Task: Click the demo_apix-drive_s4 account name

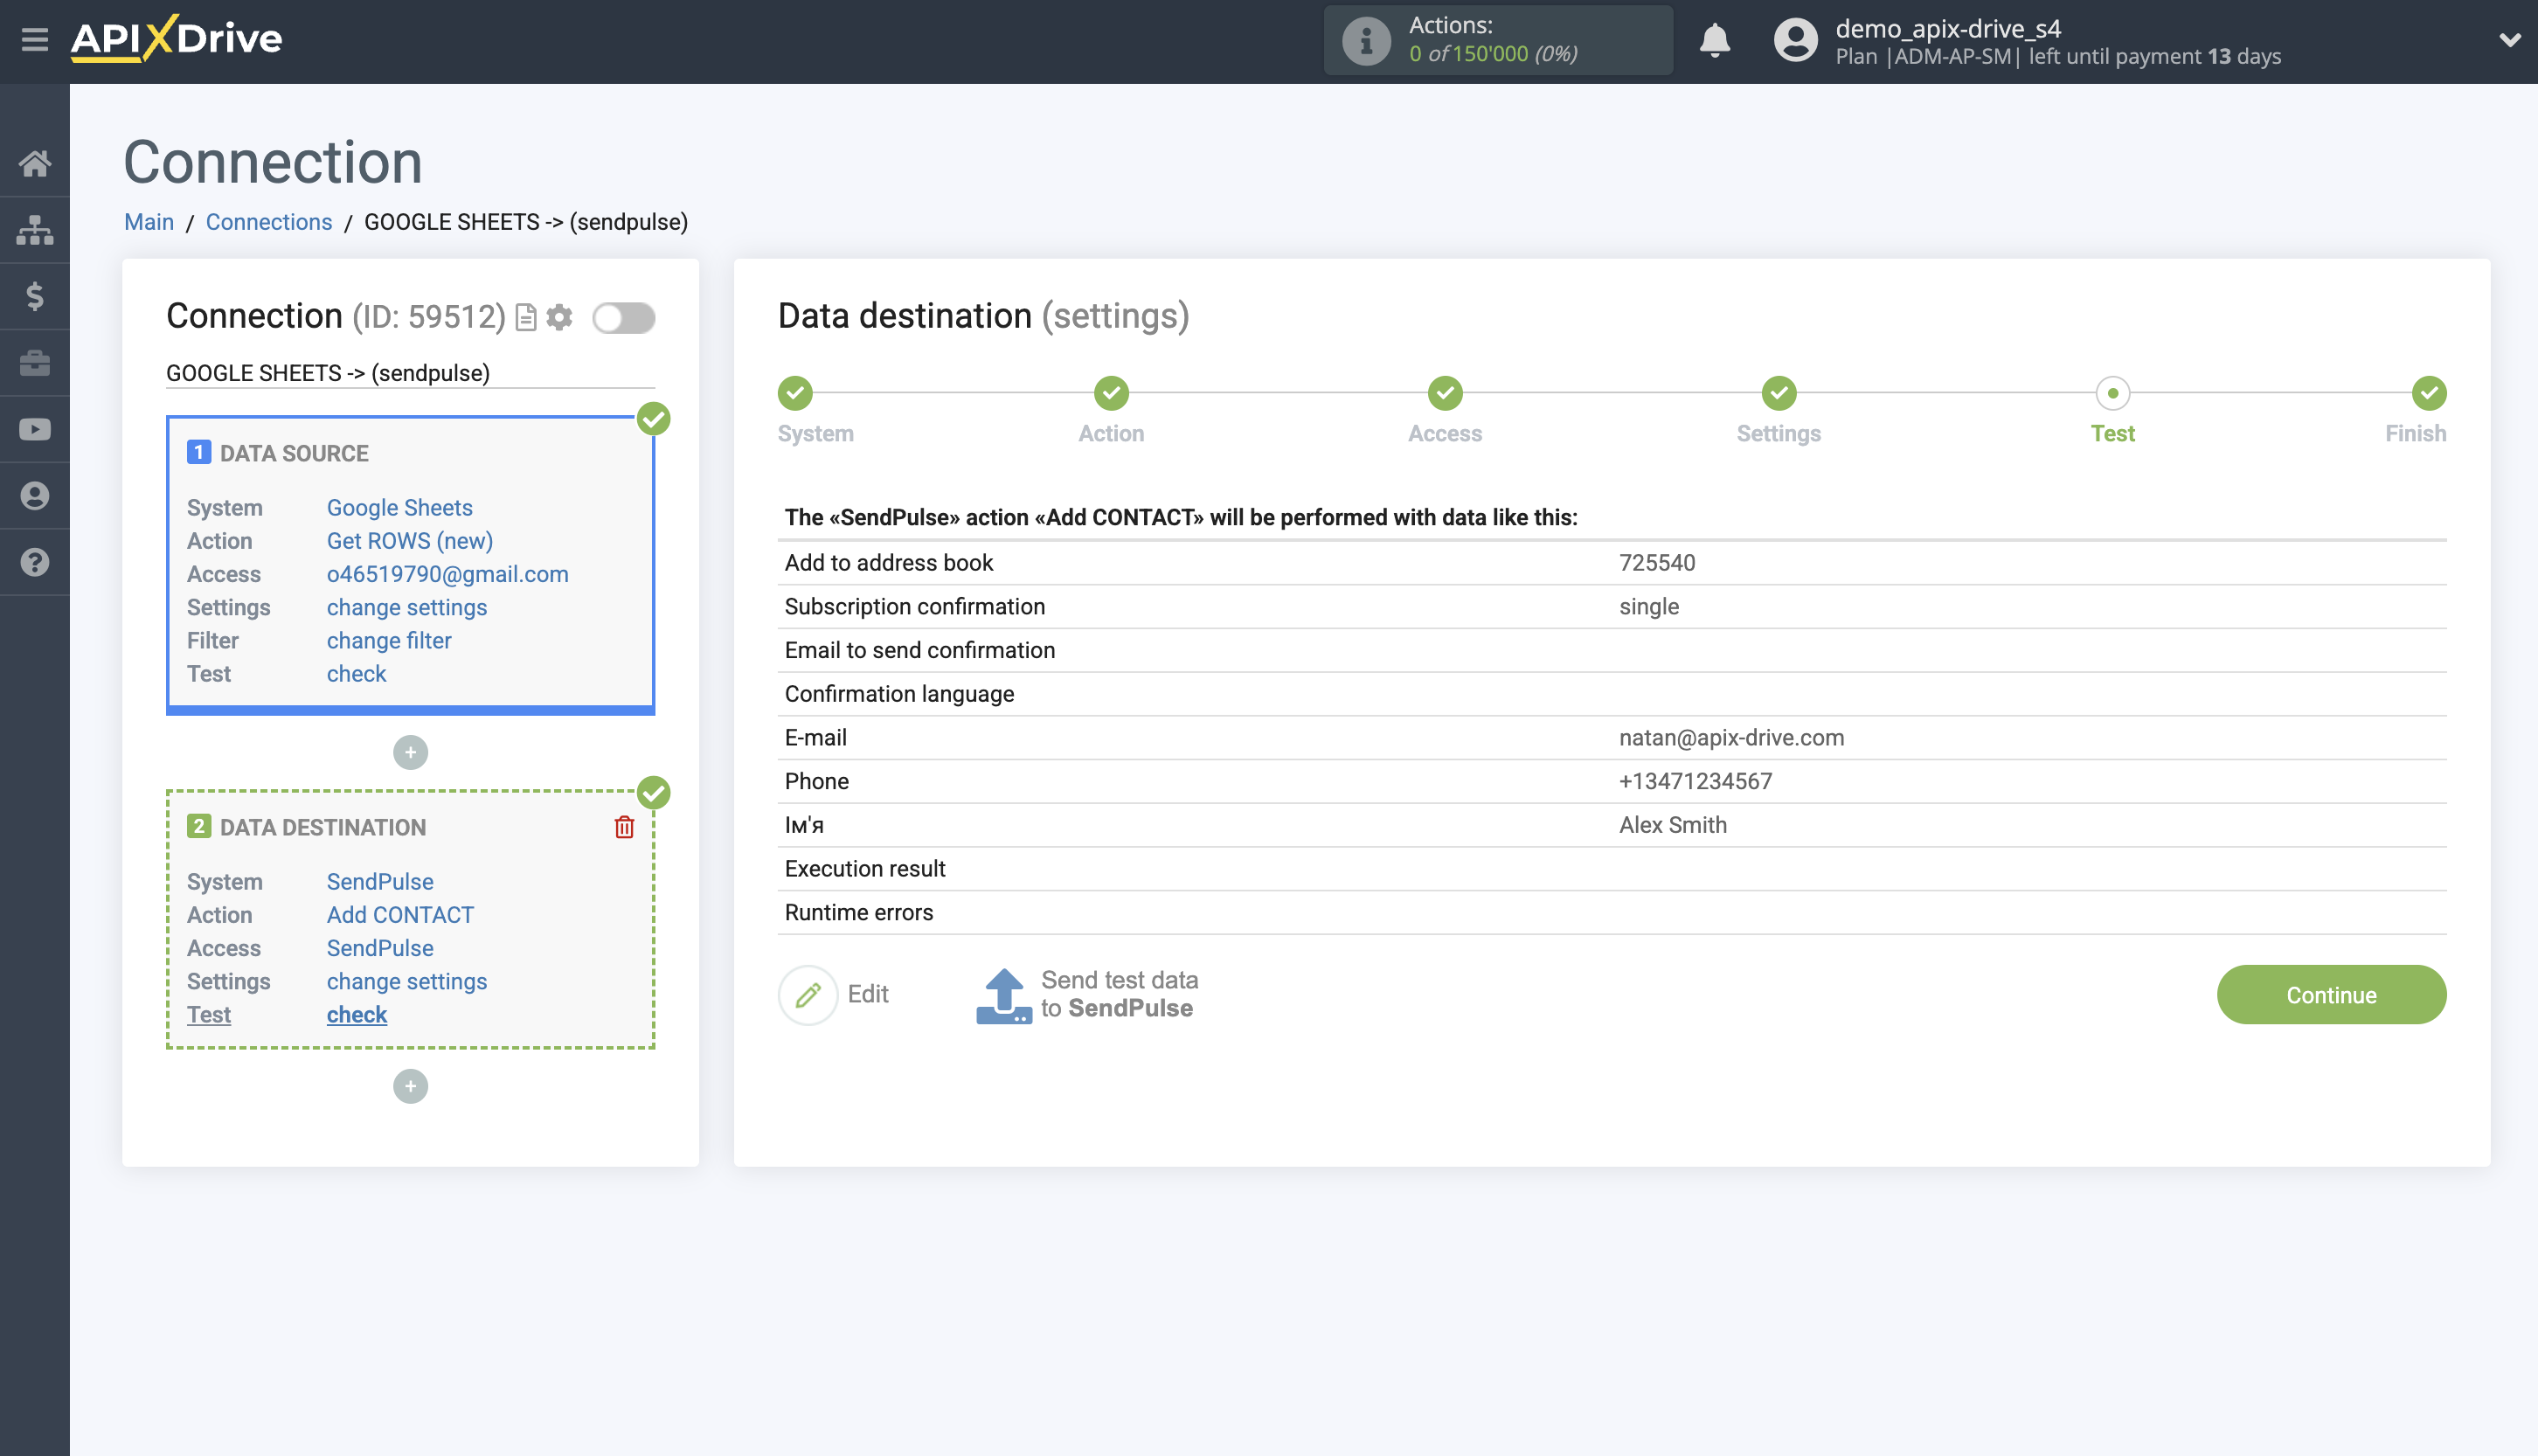Action: pos(1948,28)
